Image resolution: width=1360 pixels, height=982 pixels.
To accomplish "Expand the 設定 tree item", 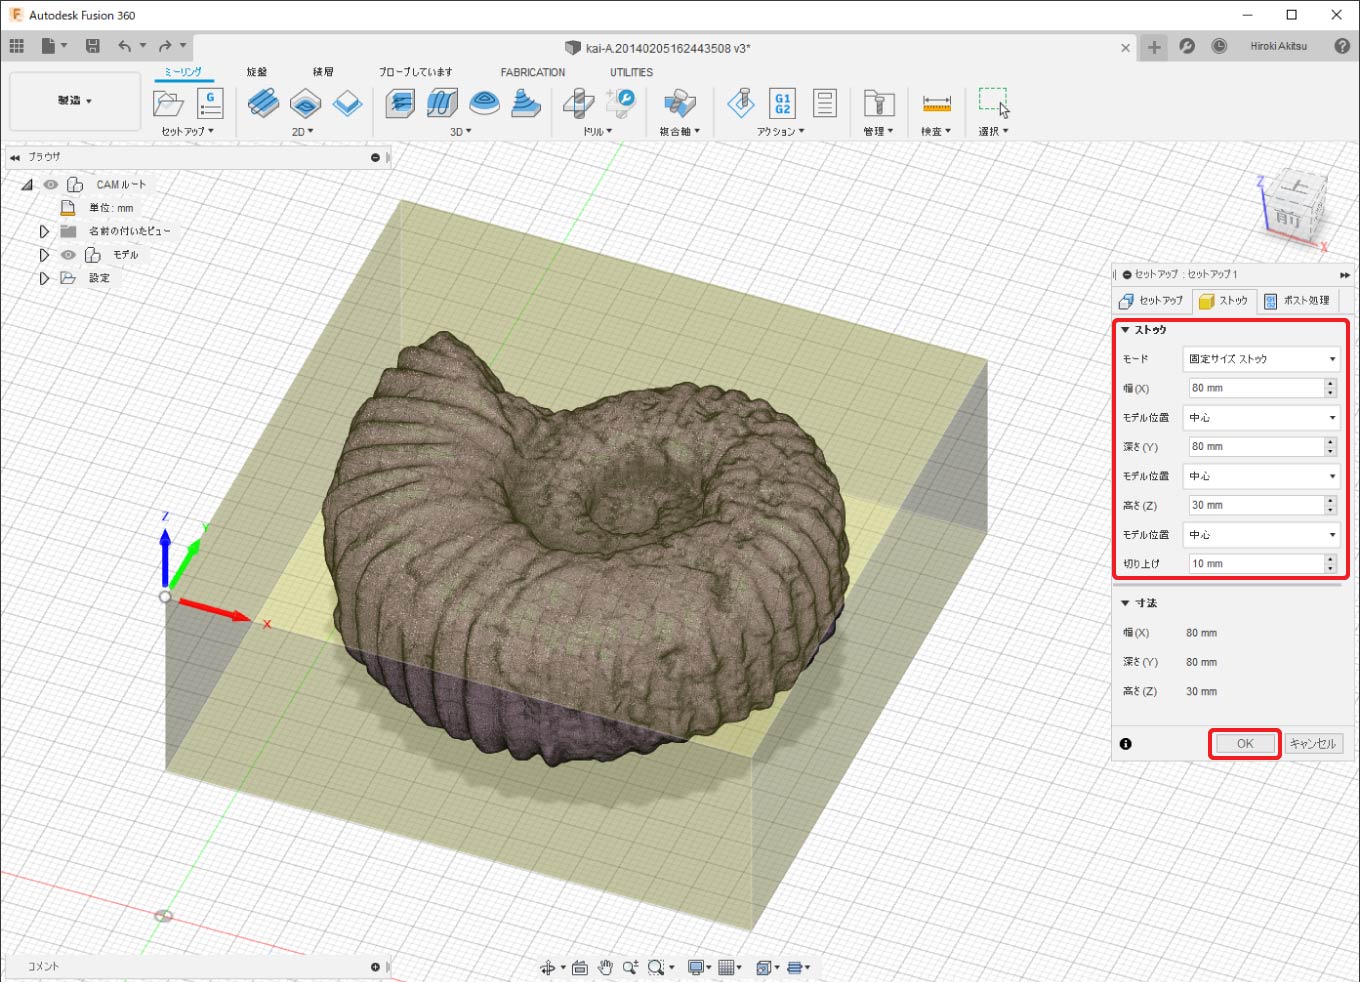I will tap(44, 278).
